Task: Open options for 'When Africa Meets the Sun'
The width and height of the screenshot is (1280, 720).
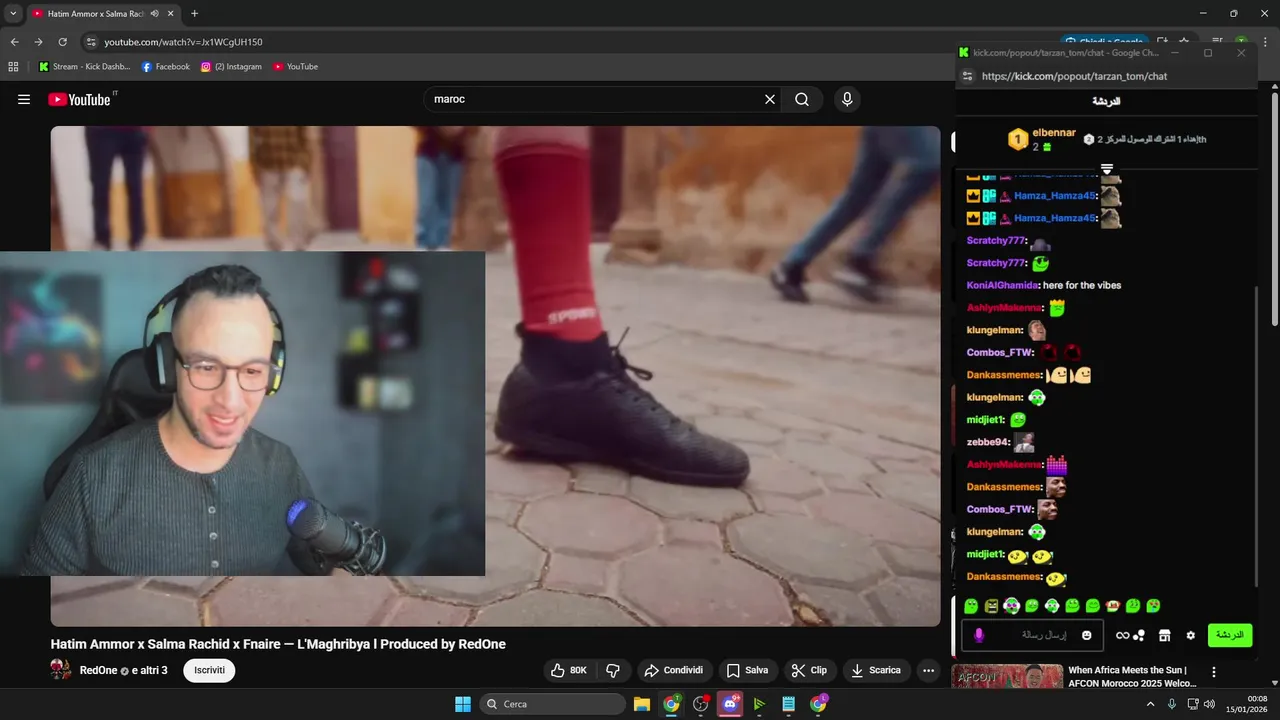Action: (1213, 672)
